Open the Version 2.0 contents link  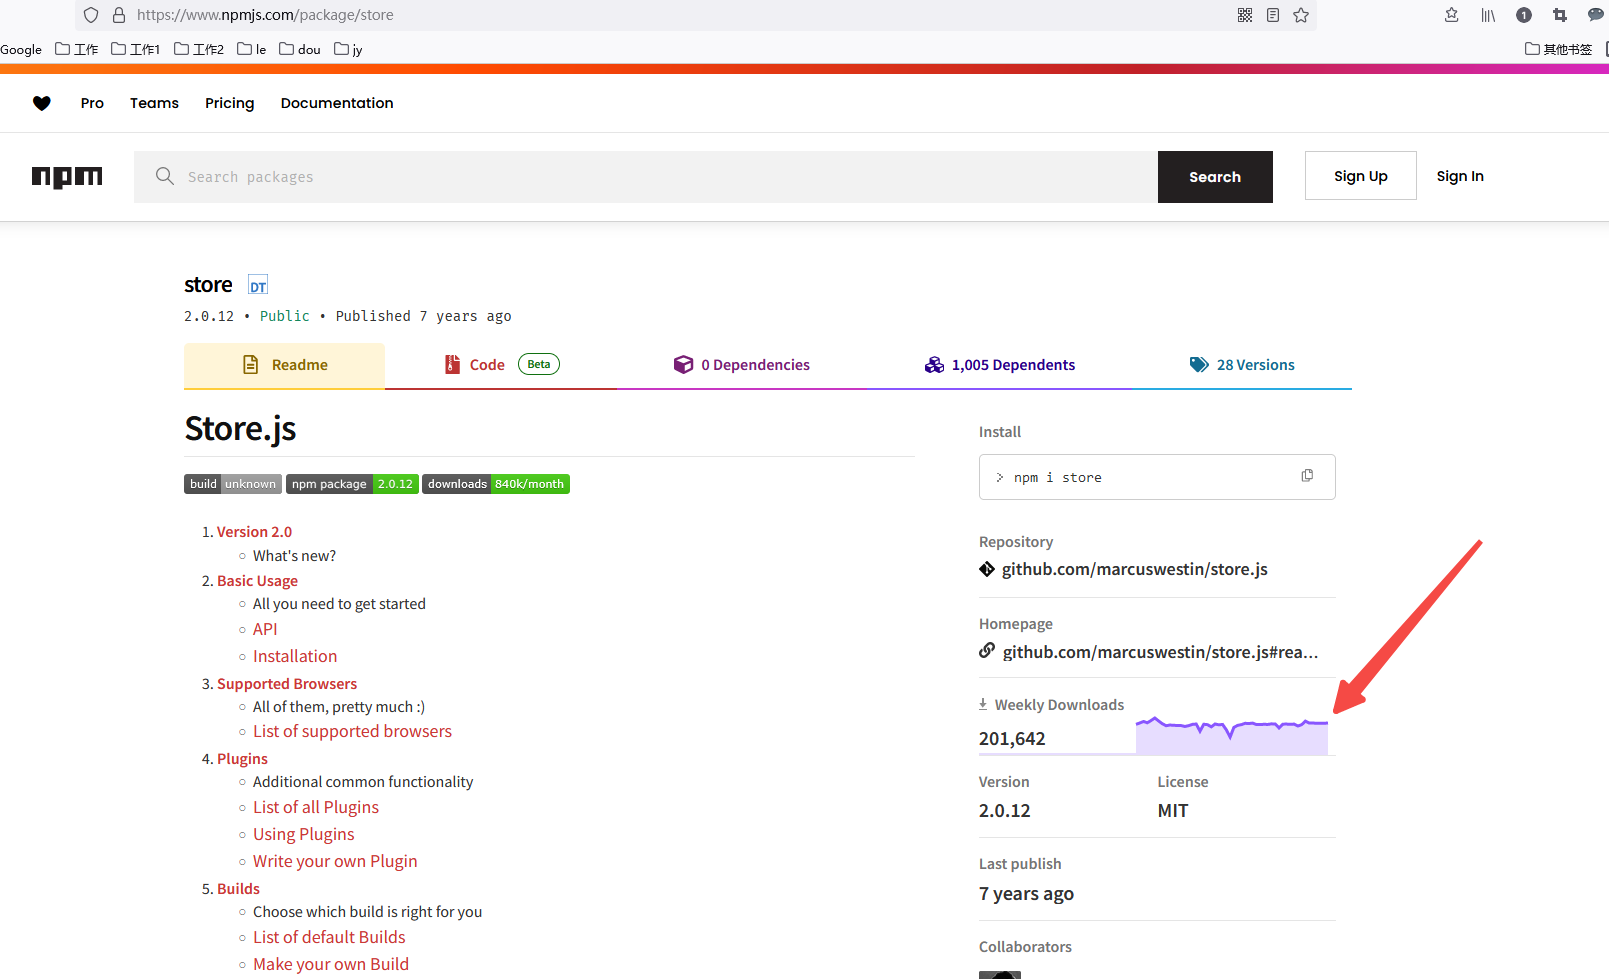click(x=254, y=532)
